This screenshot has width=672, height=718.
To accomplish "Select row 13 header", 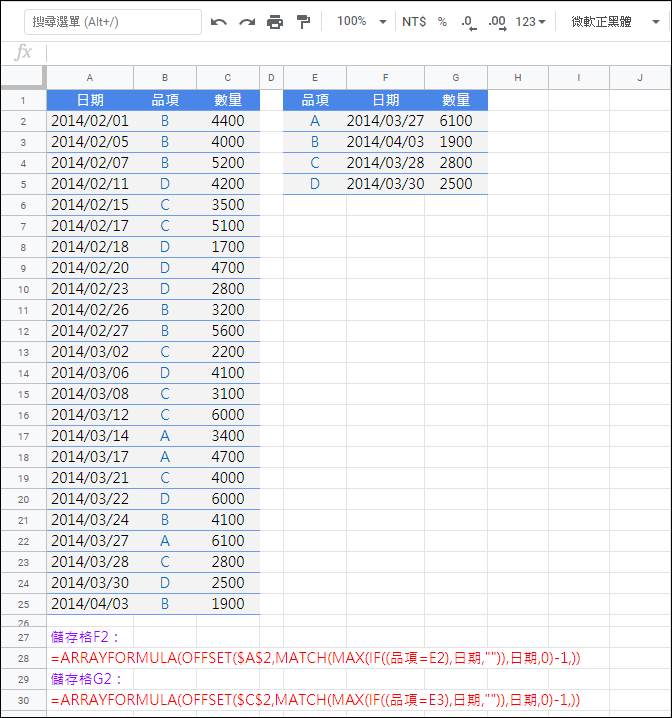I will click(x=23, y=352).
